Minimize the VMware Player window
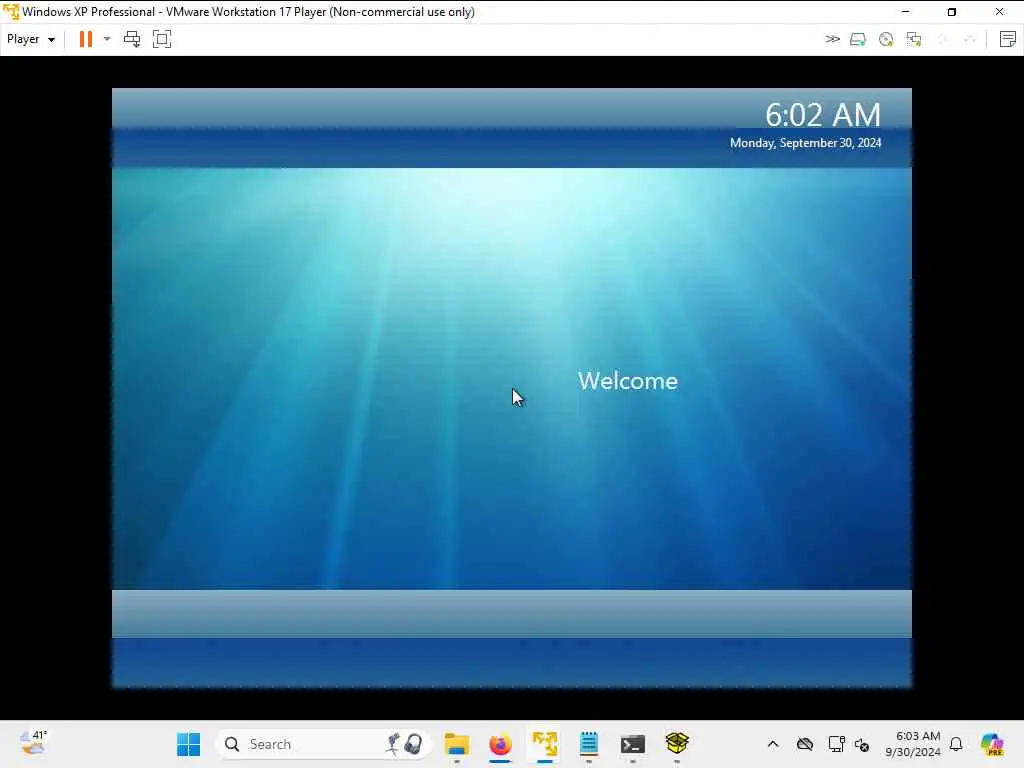The height and width of the screenshot is (768, 1024). [905, 12]
